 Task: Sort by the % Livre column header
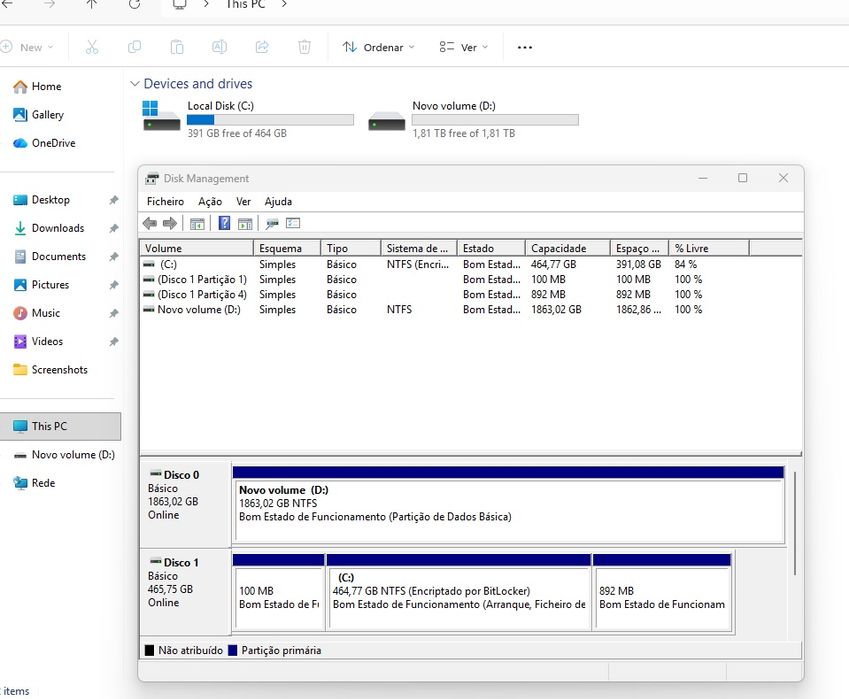709,248
